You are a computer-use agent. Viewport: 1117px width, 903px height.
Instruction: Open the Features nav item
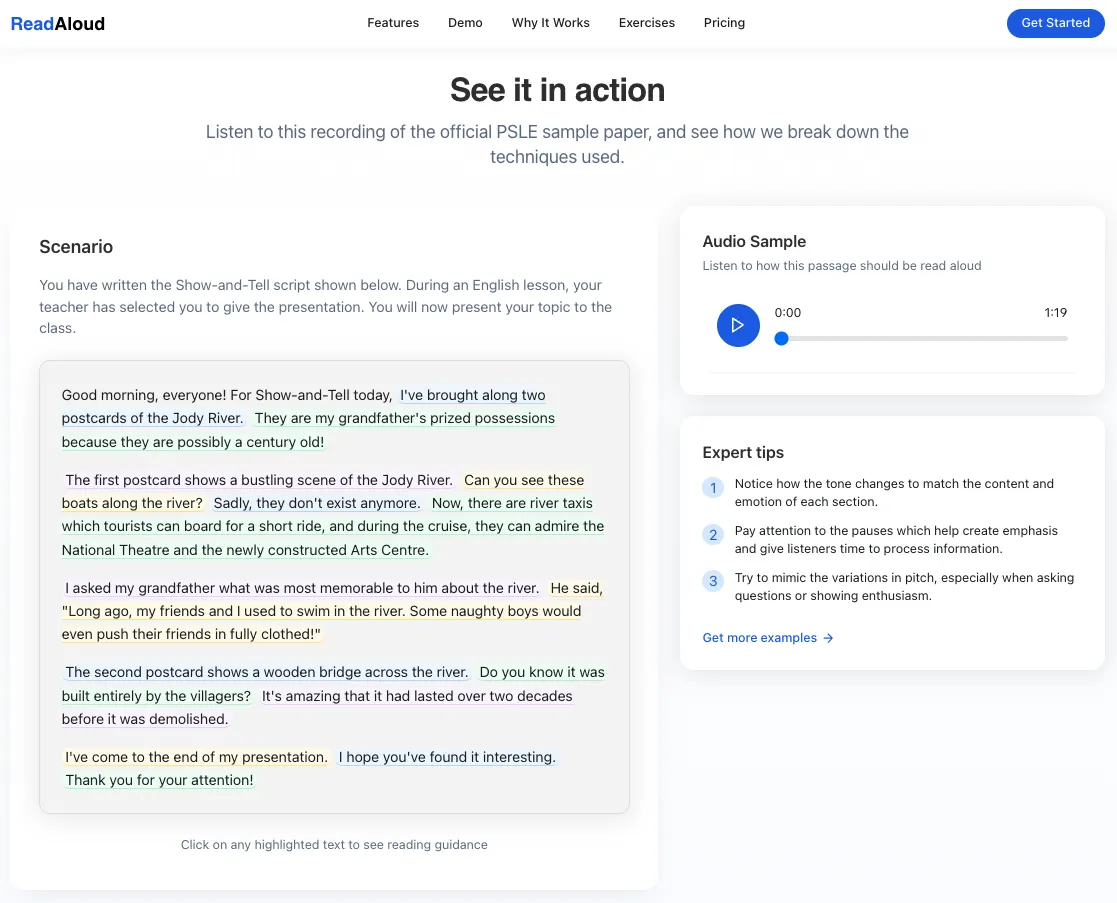393,23
